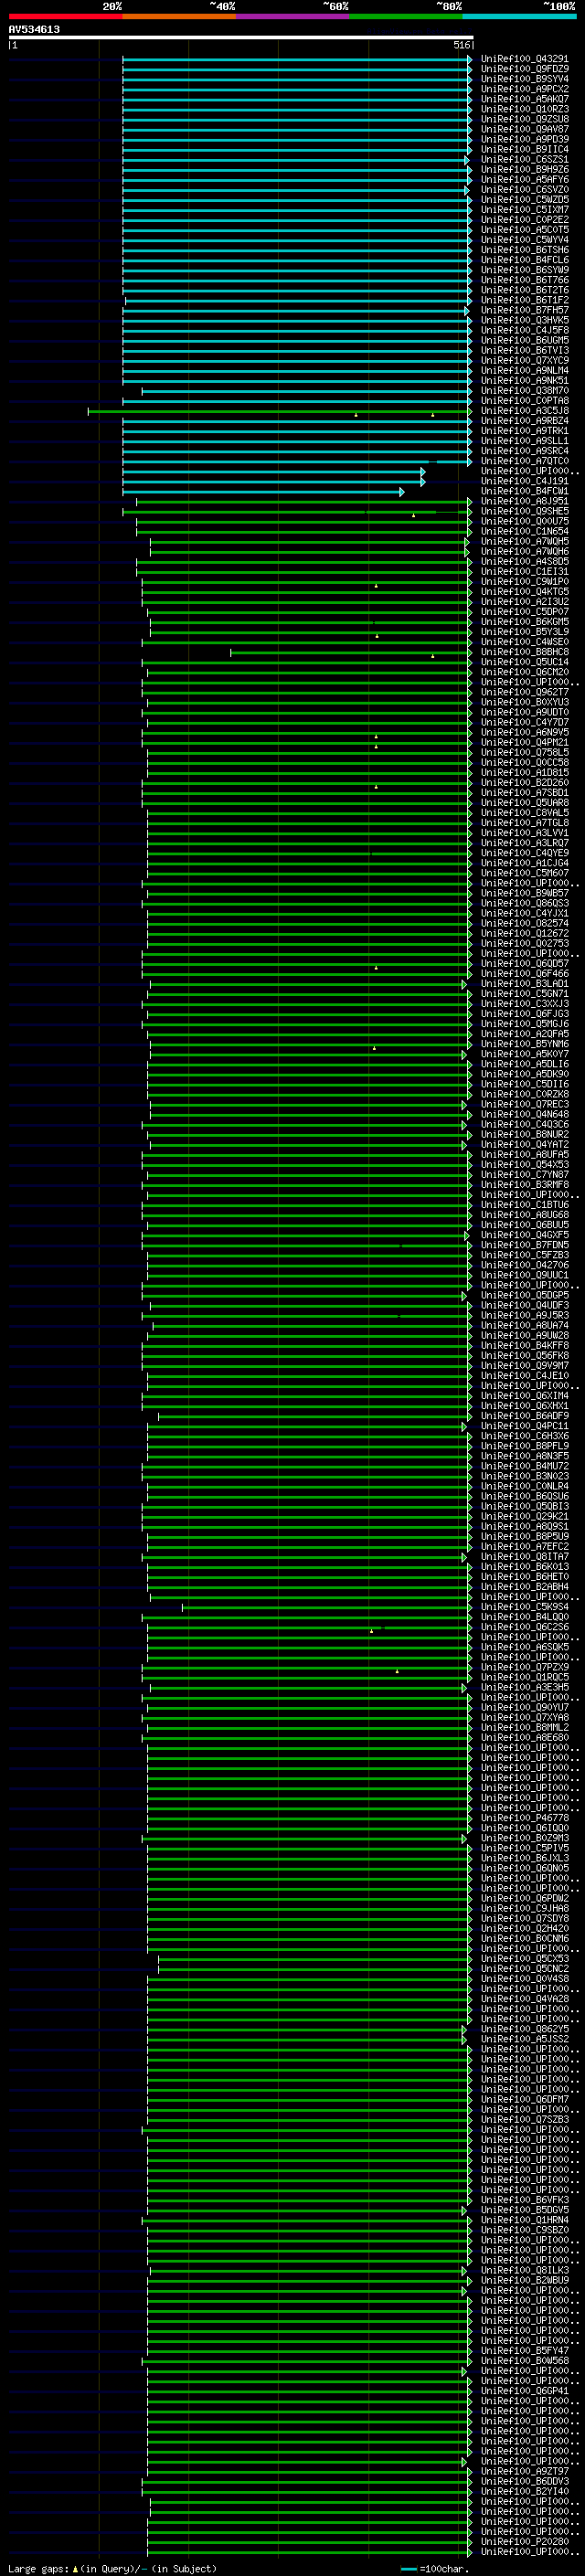Open hit UniRef100_Q12672

point(524,933)
